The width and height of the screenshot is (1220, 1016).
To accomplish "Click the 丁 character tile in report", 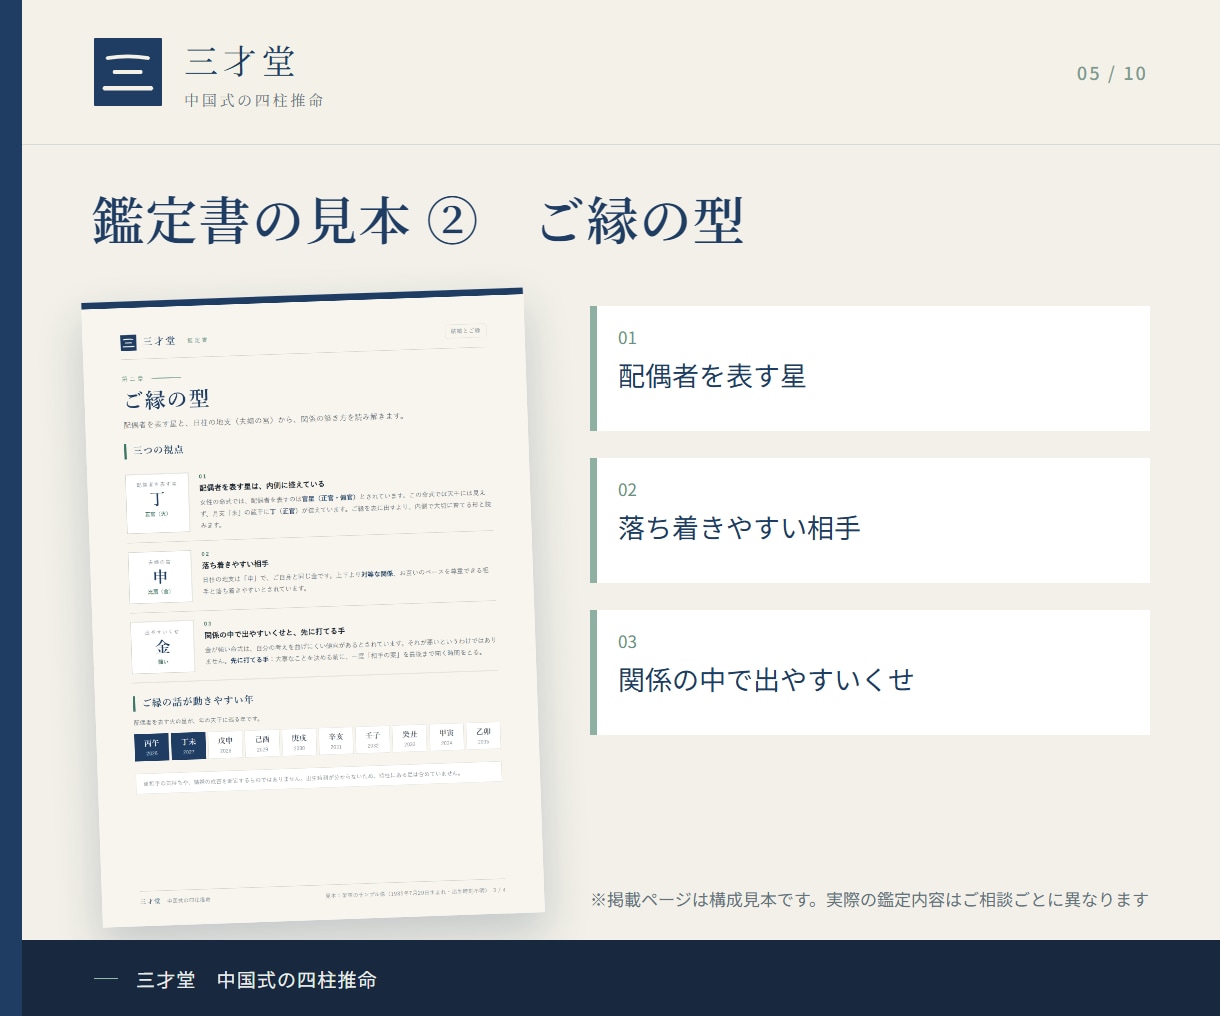I will (158, 502).
